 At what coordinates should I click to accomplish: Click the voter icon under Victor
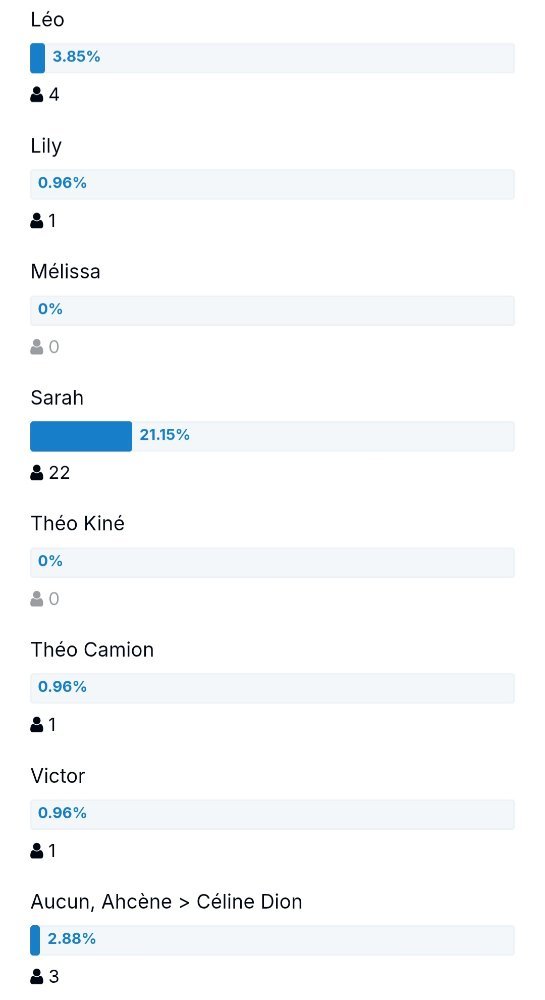[37, 850]
